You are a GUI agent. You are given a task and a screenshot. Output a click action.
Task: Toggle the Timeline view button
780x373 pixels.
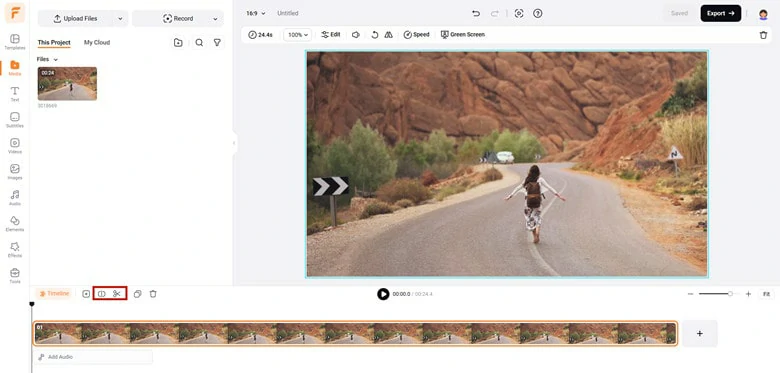(54, 294)
